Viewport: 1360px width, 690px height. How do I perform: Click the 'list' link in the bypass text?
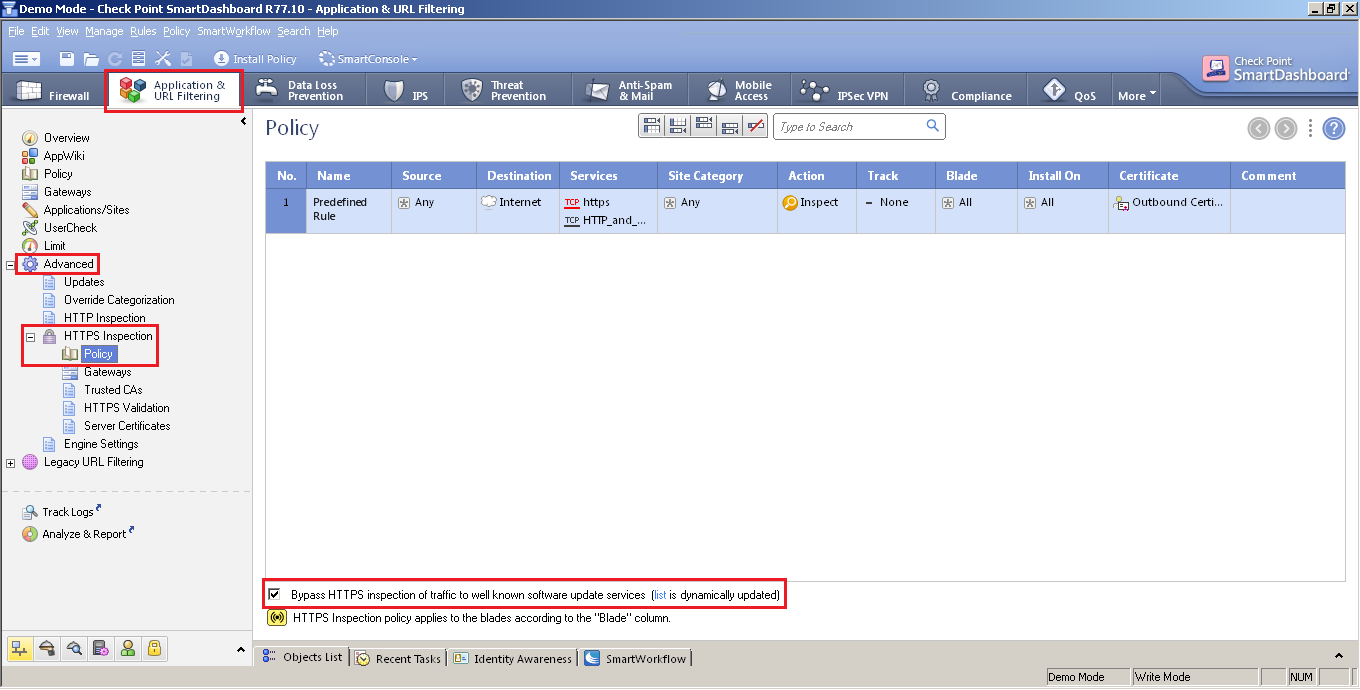pos(660,595)
